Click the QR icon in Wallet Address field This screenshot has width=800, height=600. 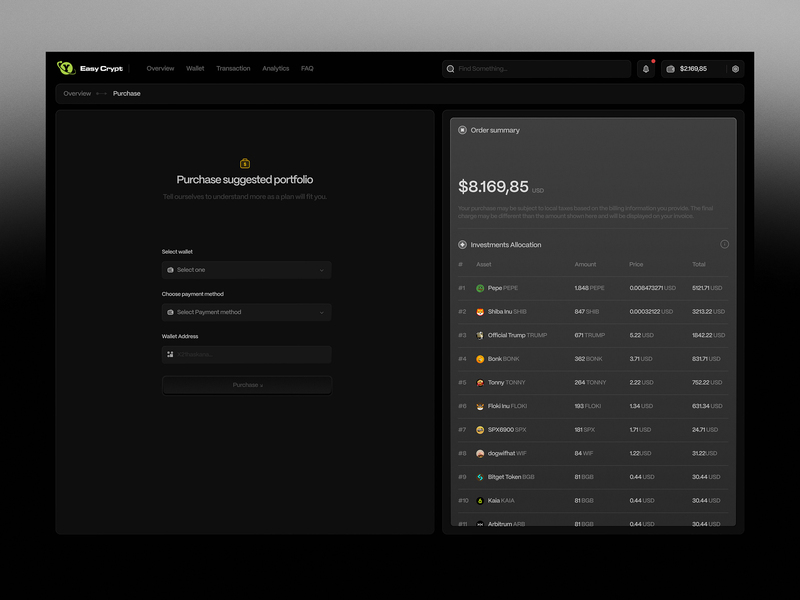[x=170, y=354]
